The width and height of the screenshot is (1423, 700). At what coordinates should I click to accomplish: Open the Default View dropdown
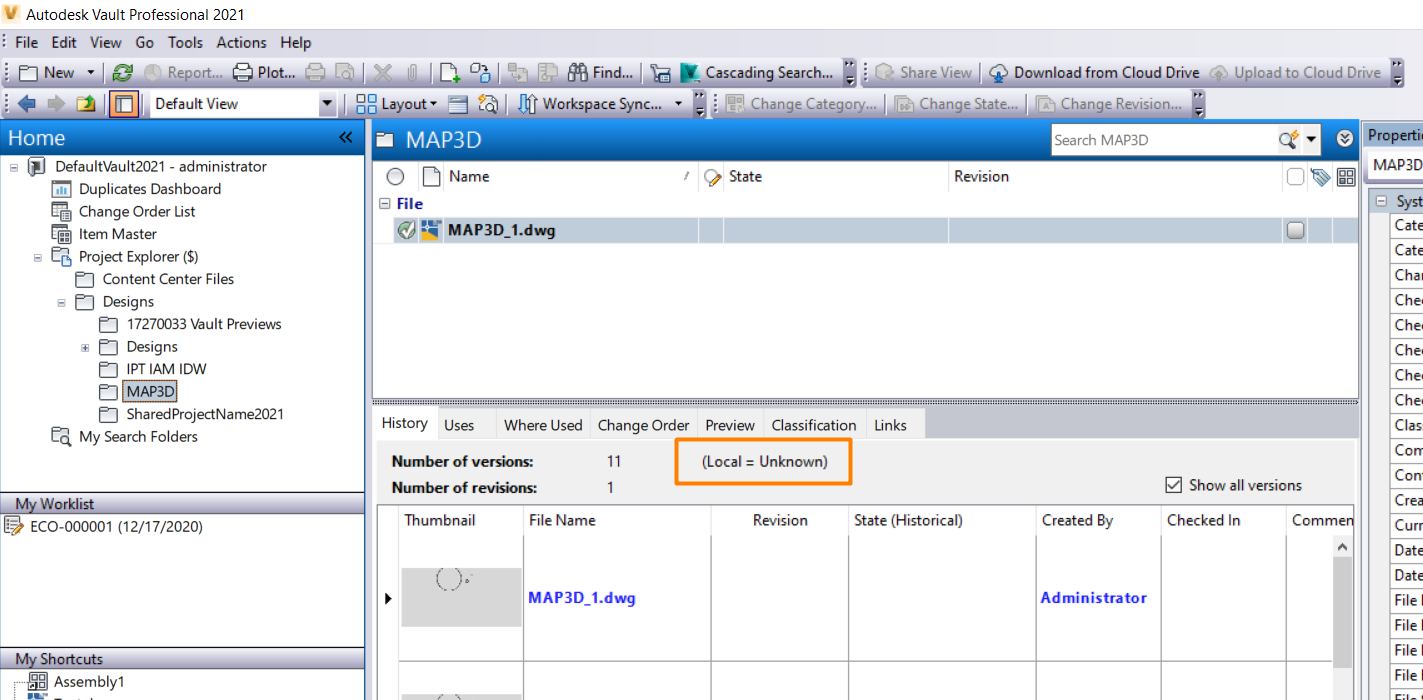(327, 103)
